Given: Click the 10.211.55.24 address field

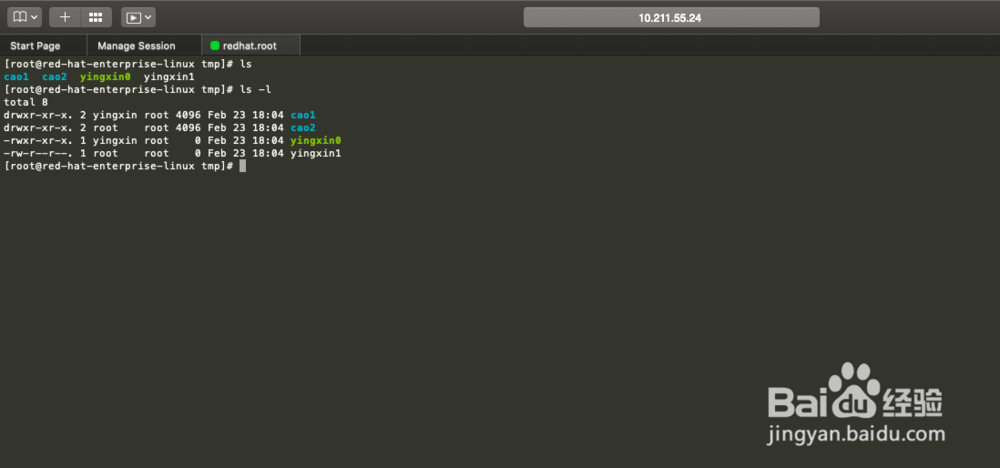Looking at the screenshot, I should click(671, 18).
